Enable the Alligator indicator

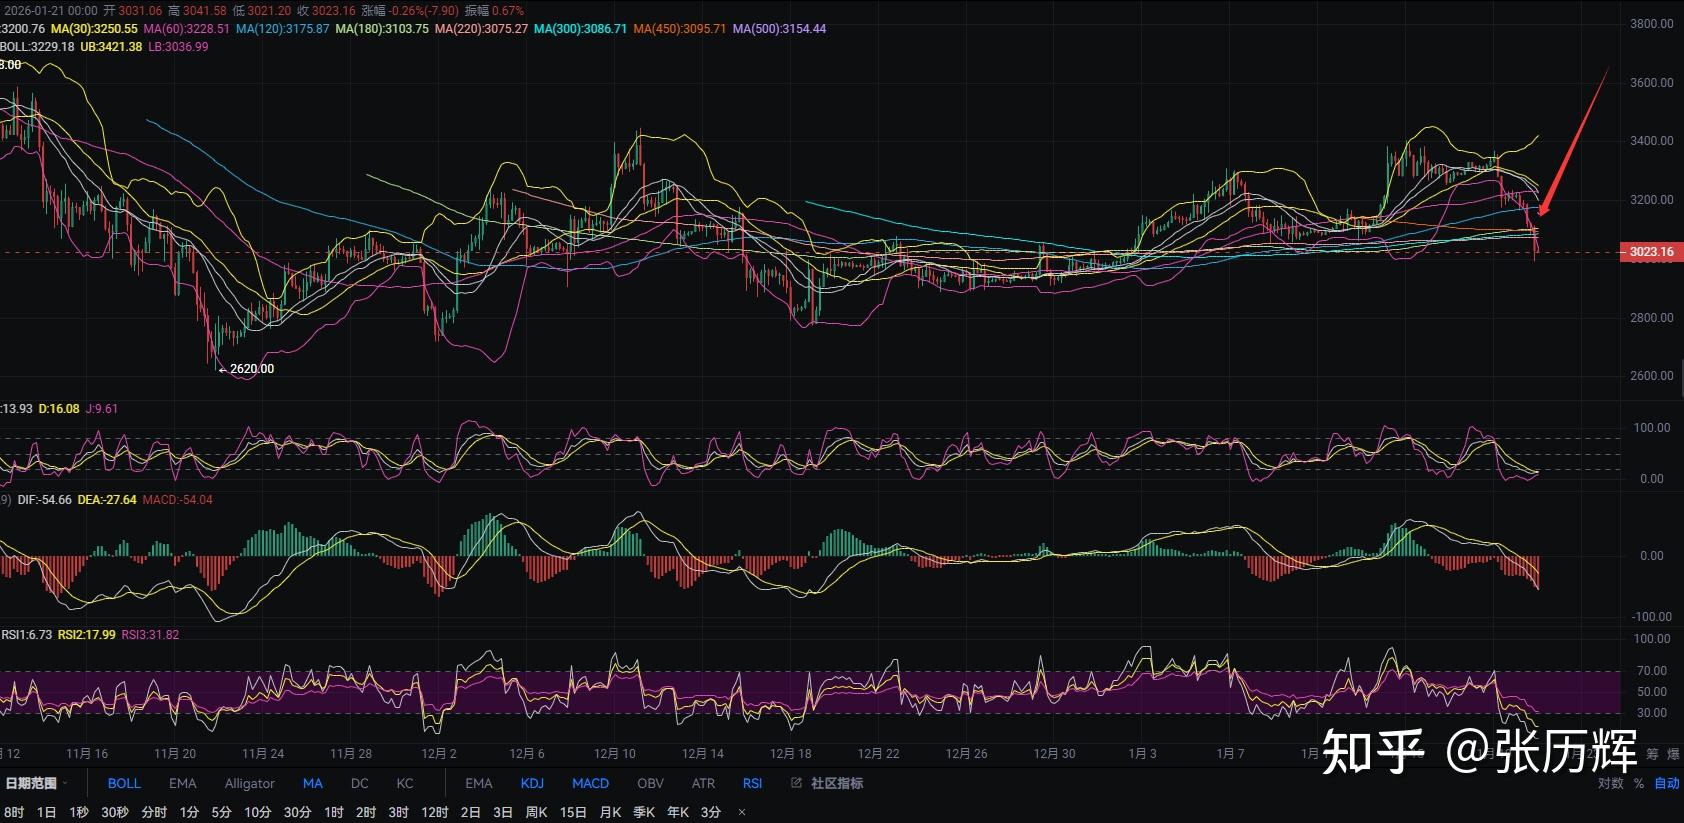point(249,783)
